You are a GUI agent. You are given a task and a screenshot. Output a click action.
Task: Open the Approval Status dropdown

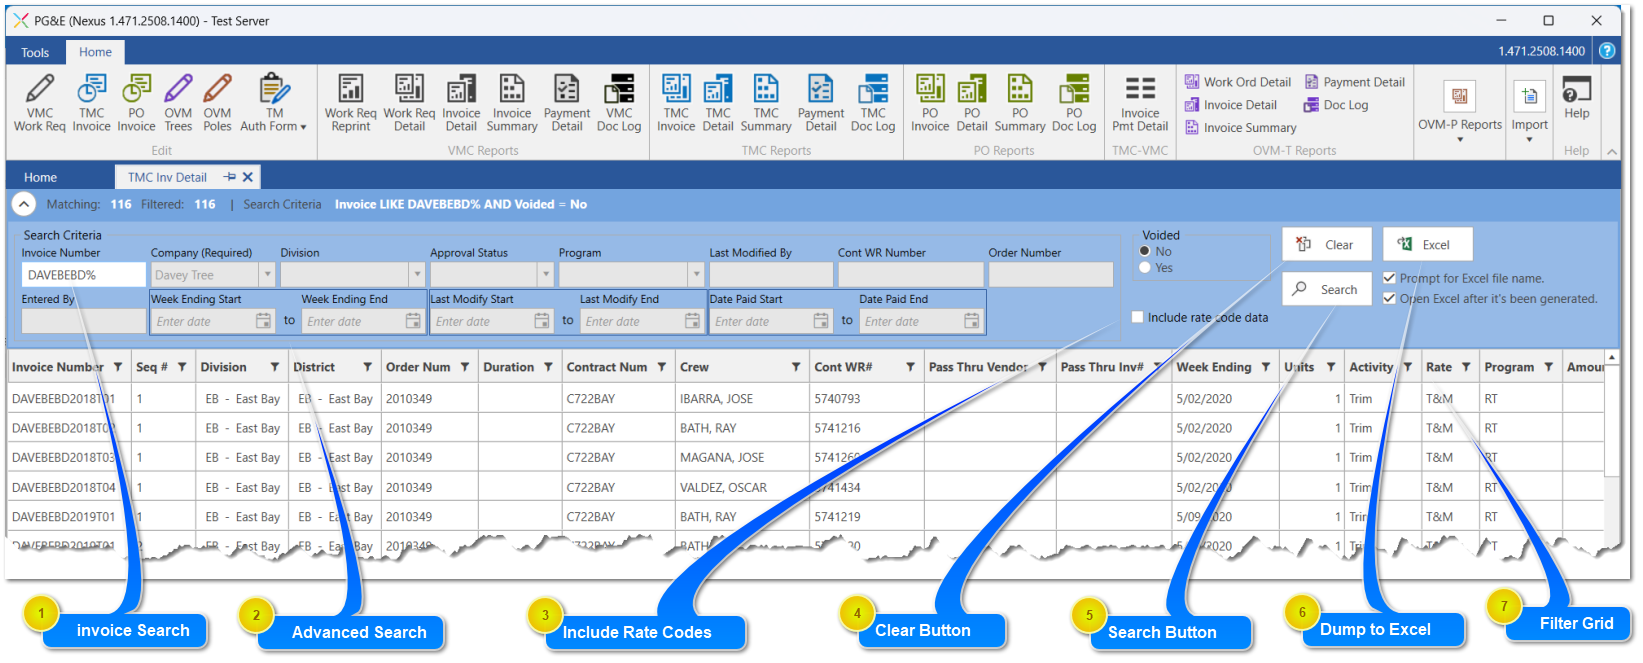(x=545, y=275)
